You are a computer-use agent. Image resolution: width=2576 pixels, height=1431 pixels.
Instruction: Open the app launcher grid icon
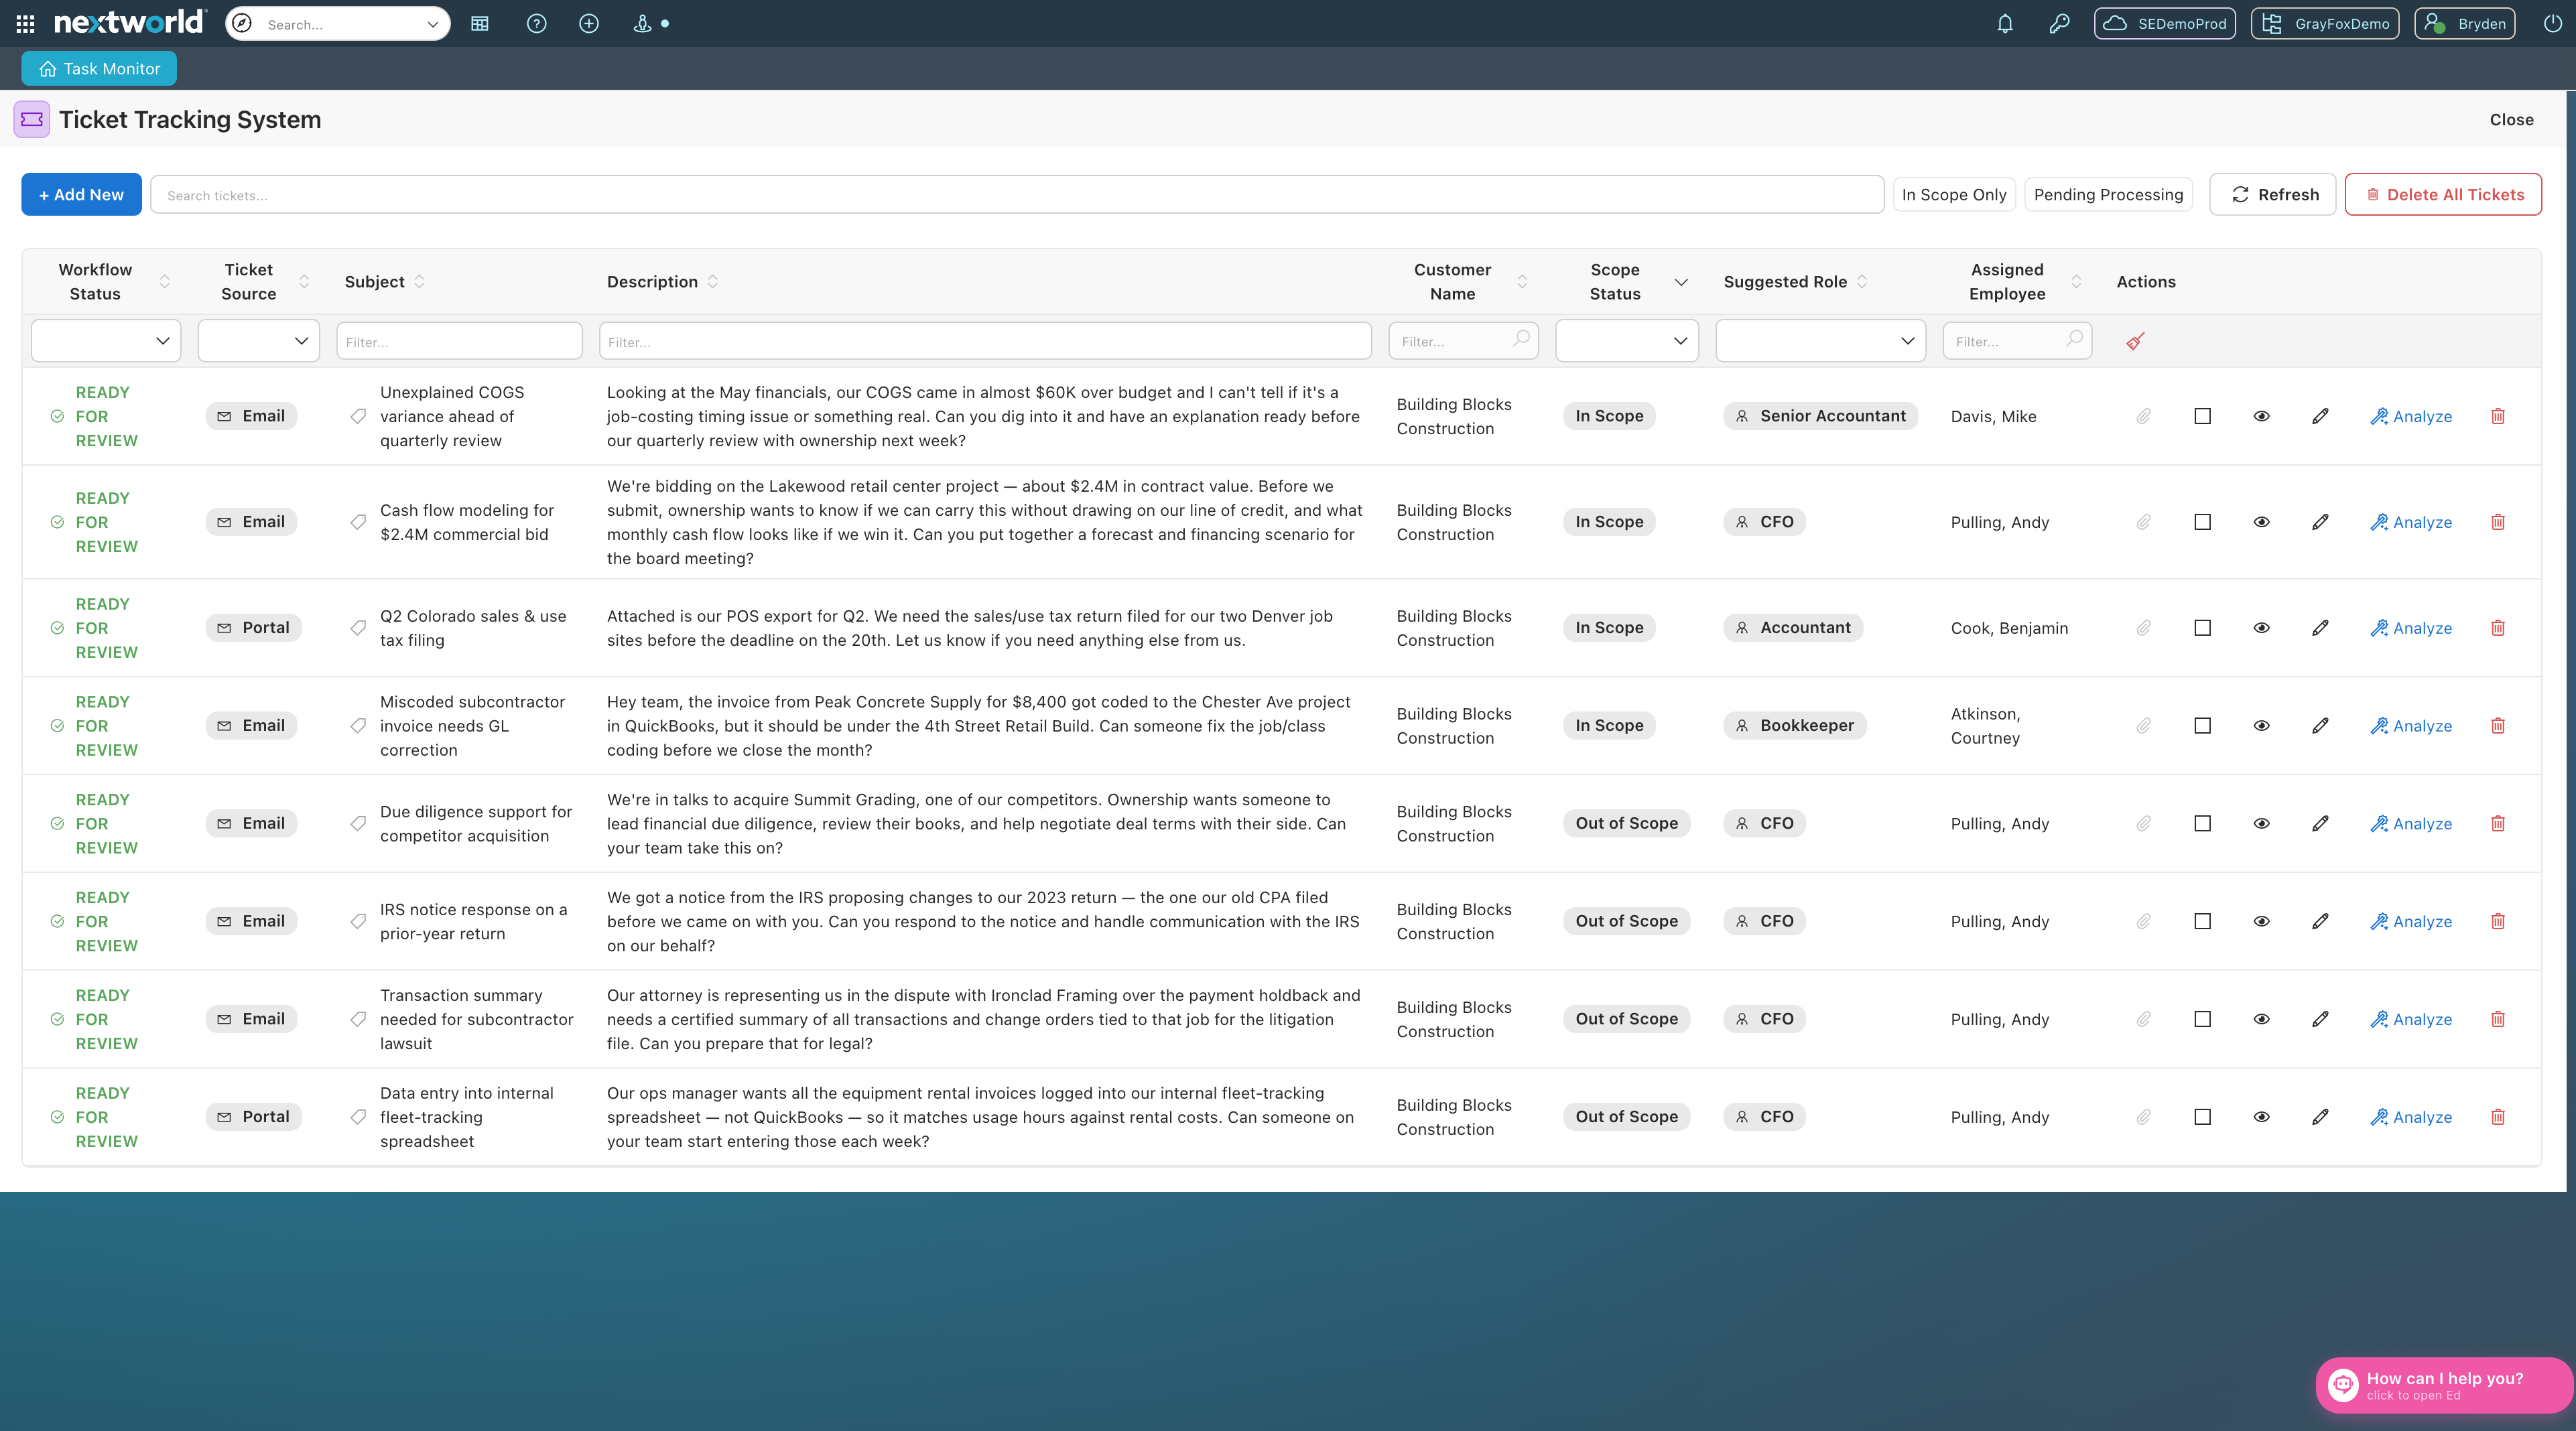click(26, 23)
